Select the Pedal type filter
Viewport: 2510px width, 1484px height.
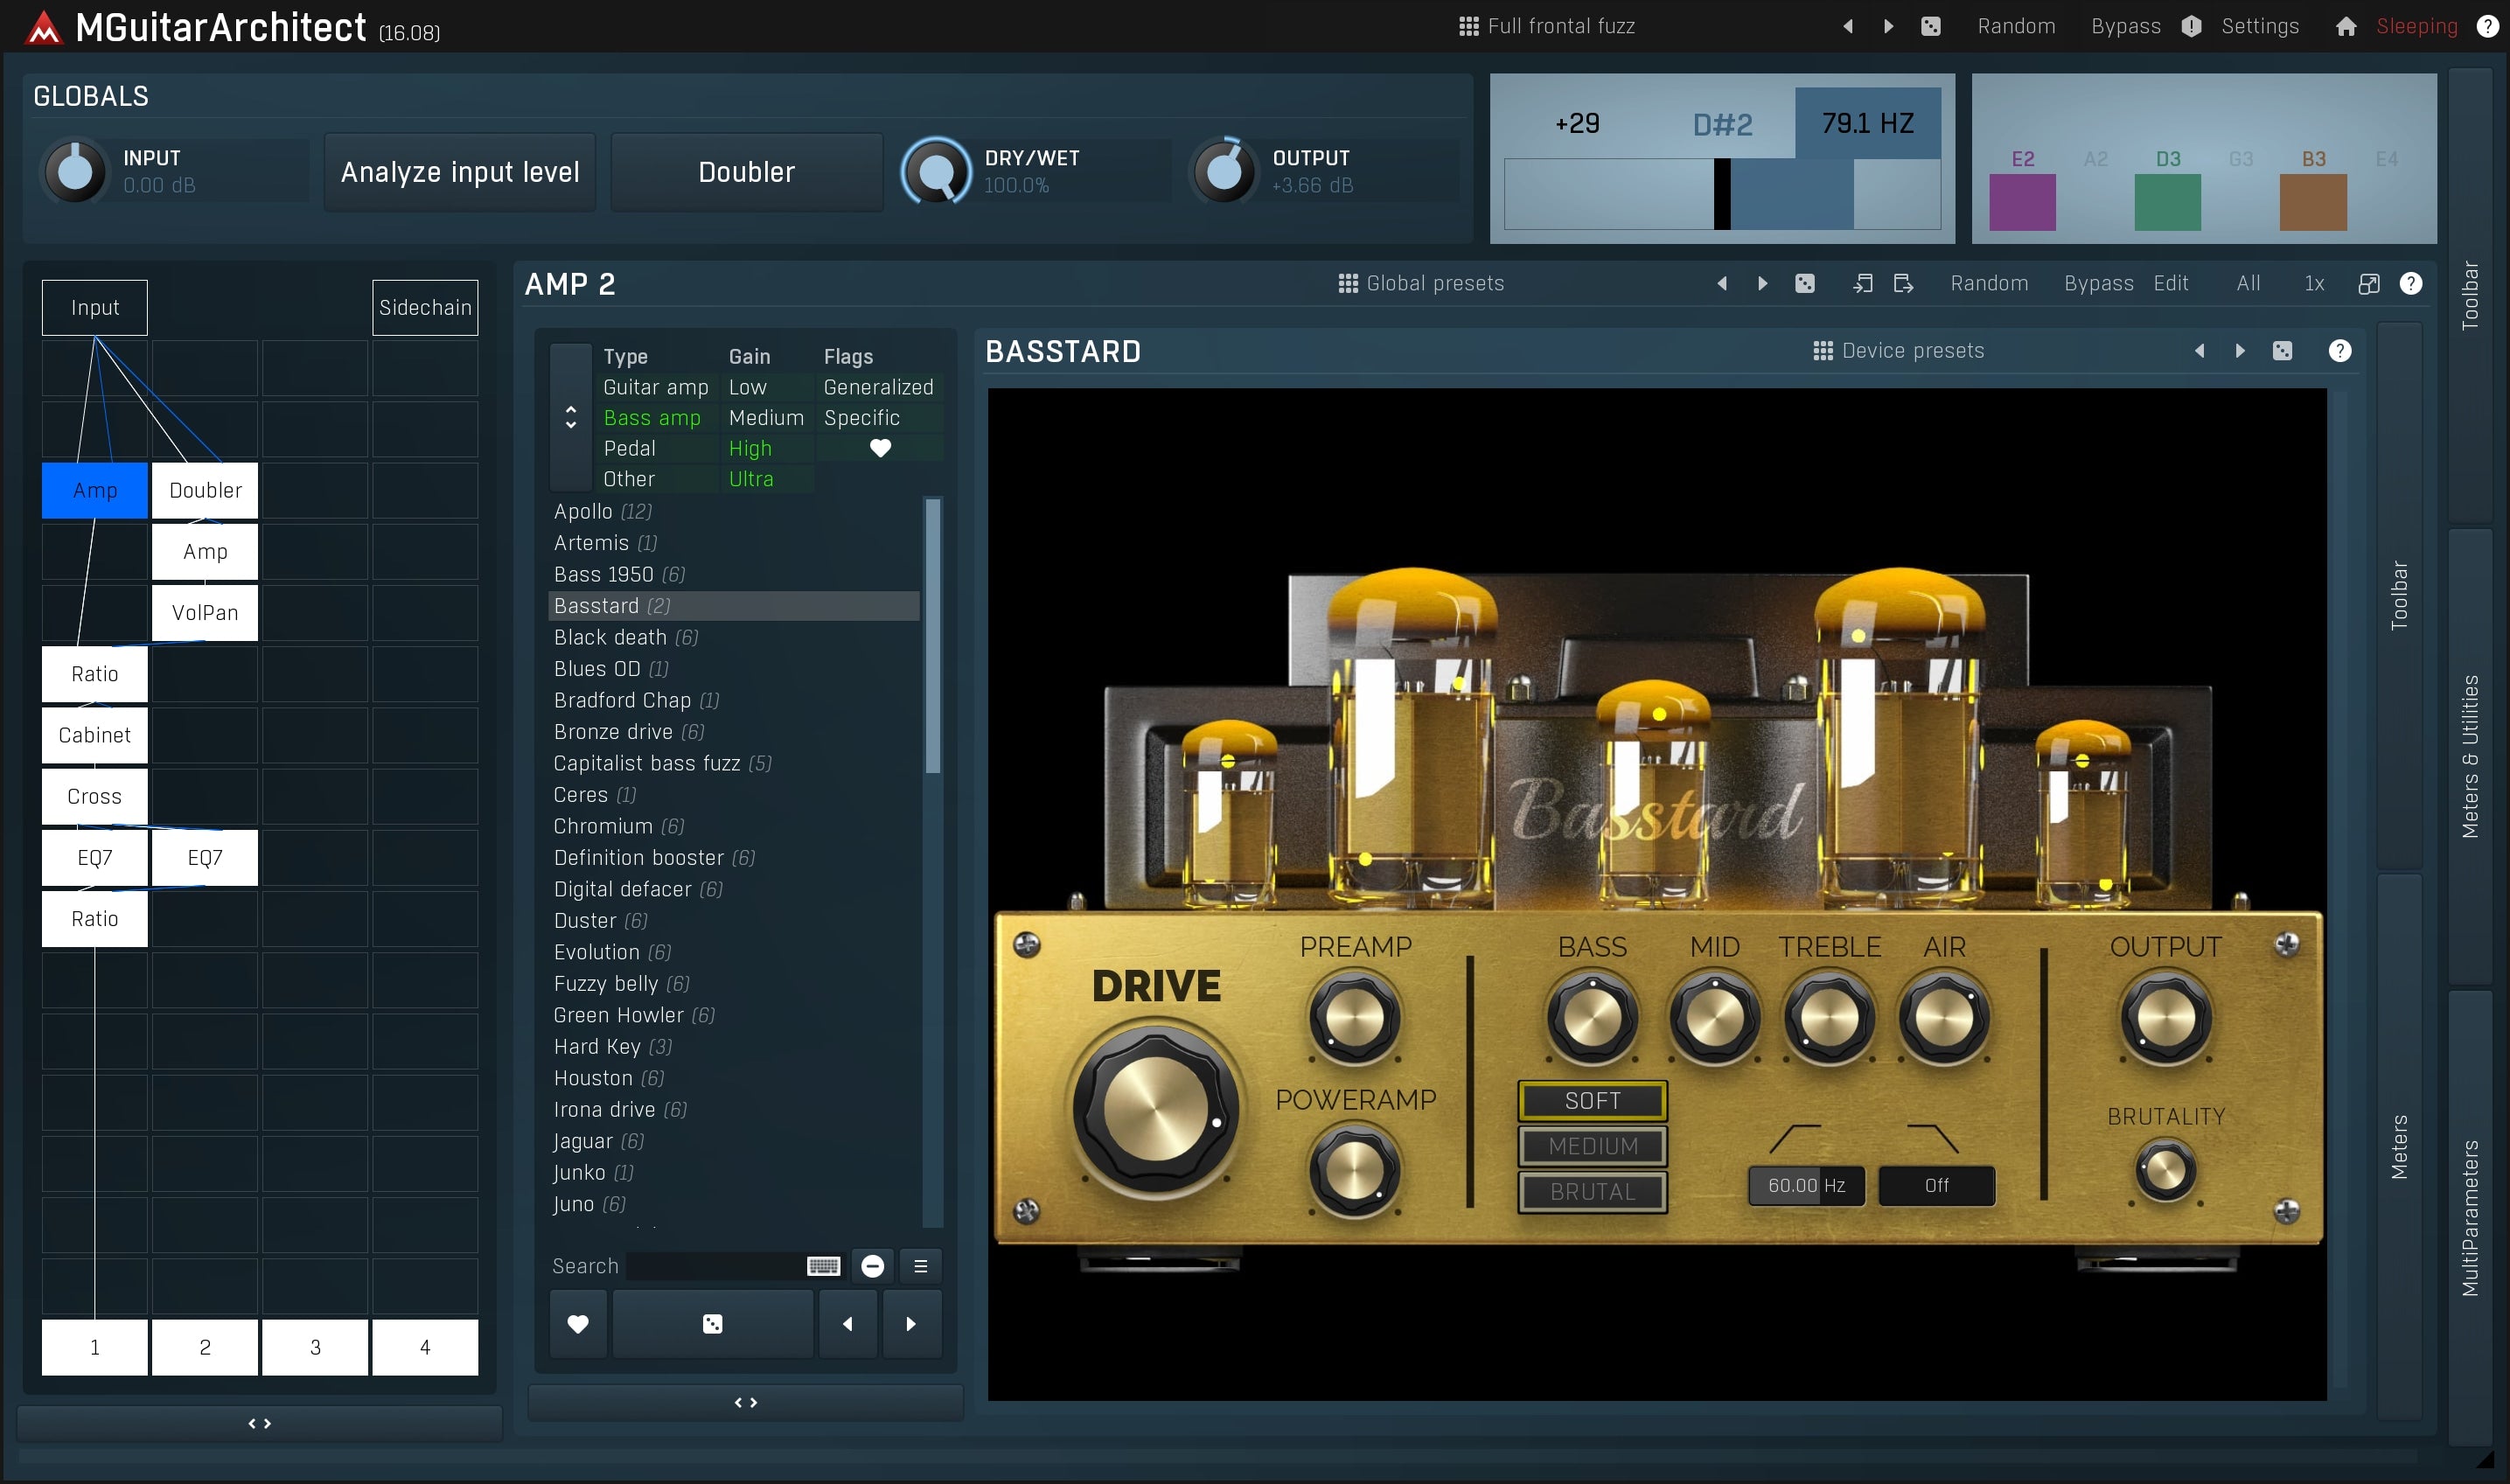[x=629, y=448]
